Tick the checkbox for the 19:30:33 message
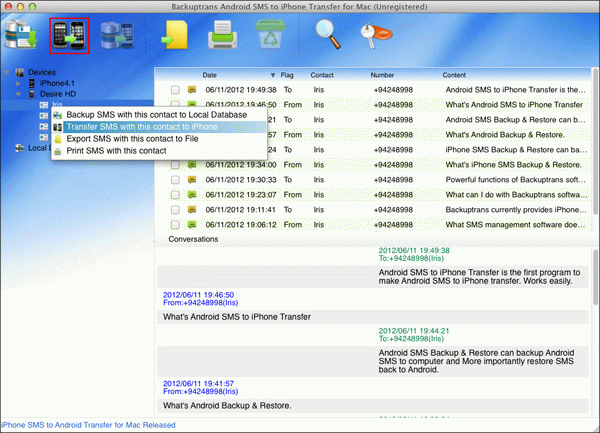600x433 pixels. (175, 180)
